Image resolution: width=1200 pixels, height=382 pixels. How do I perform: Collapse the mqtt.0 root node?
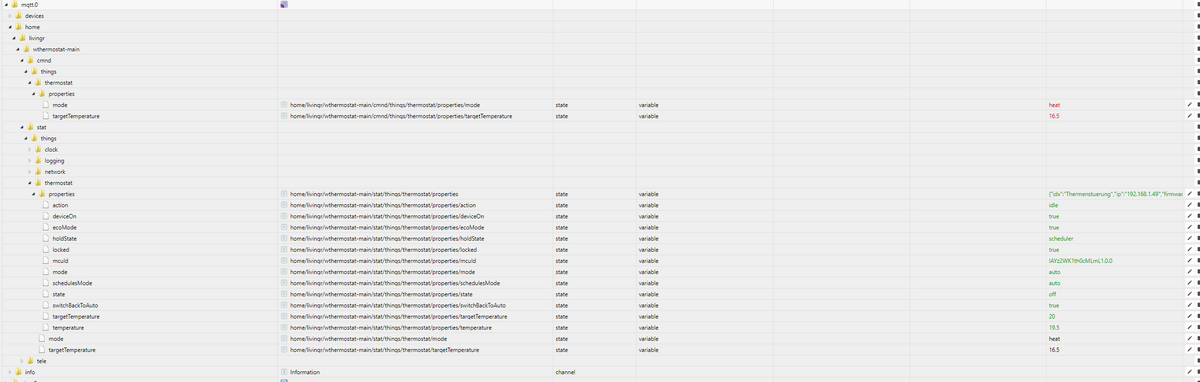point(6,5)
